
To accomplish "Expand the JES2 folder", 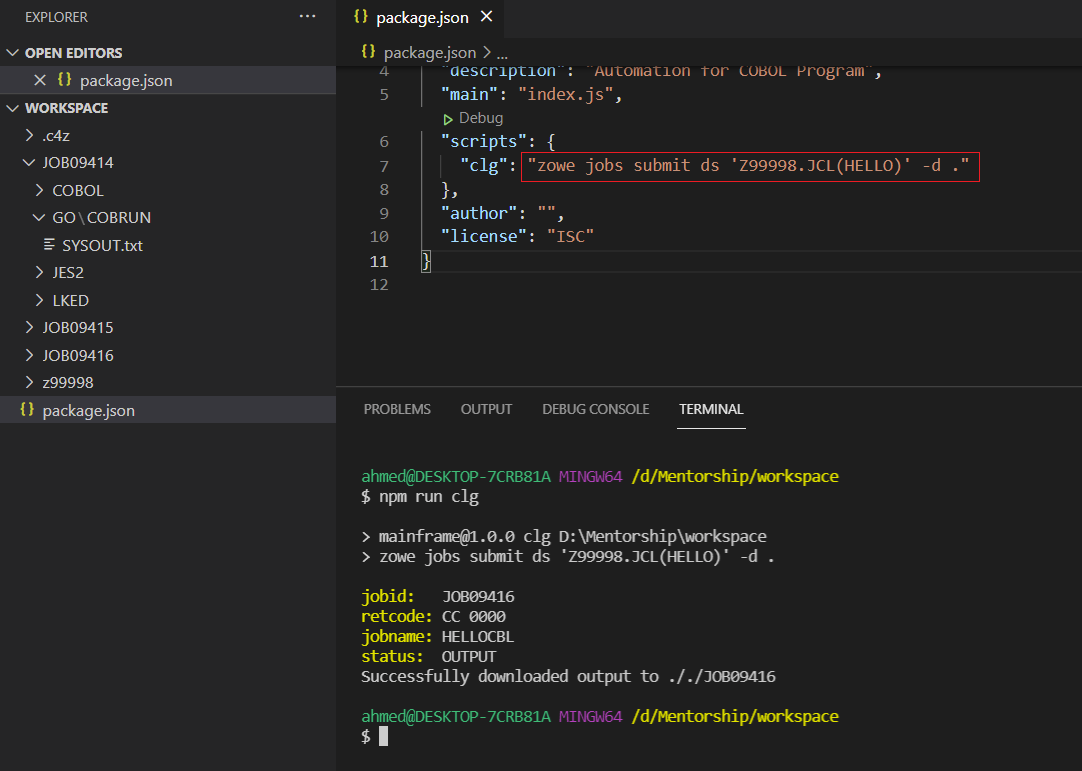I will pos(39,272).
